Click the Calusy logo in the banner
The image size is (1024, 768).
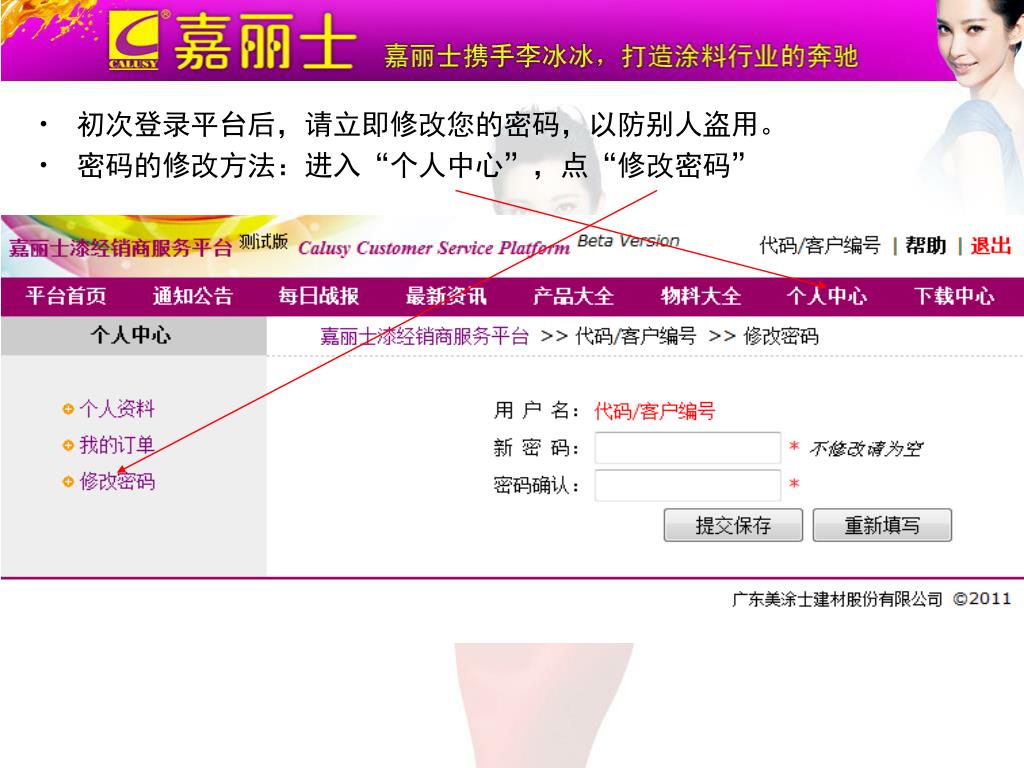point(133,39)
